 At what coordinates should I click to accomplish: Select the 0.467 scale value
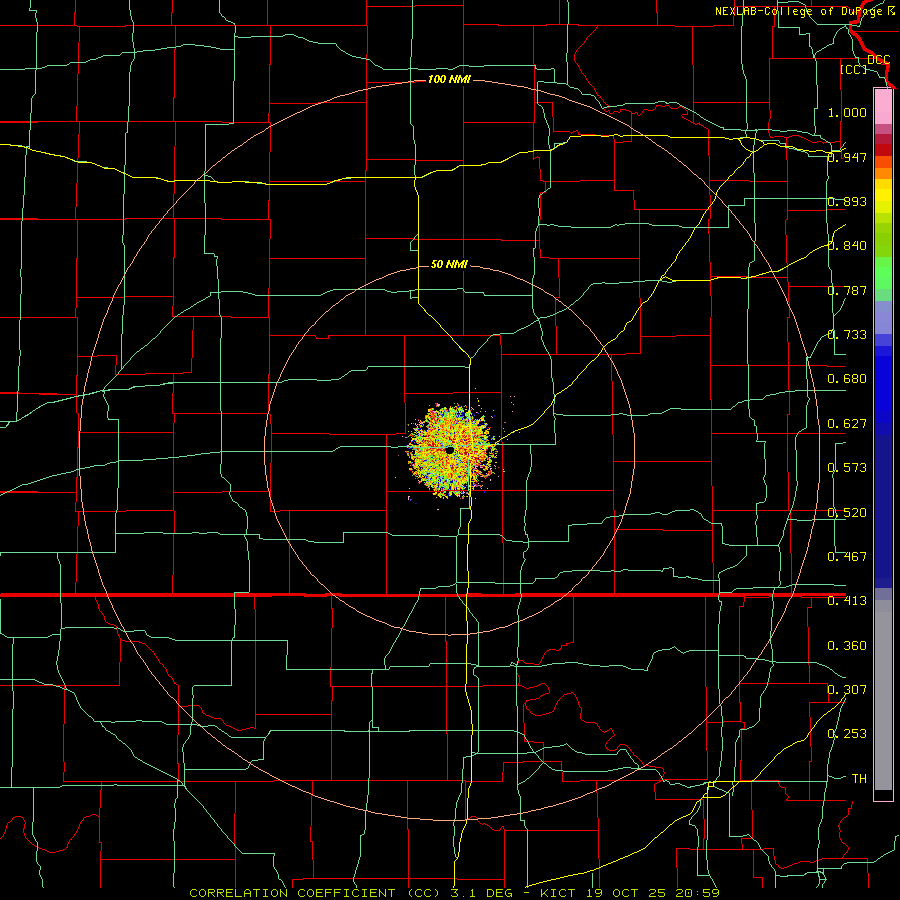click(847, 557)
